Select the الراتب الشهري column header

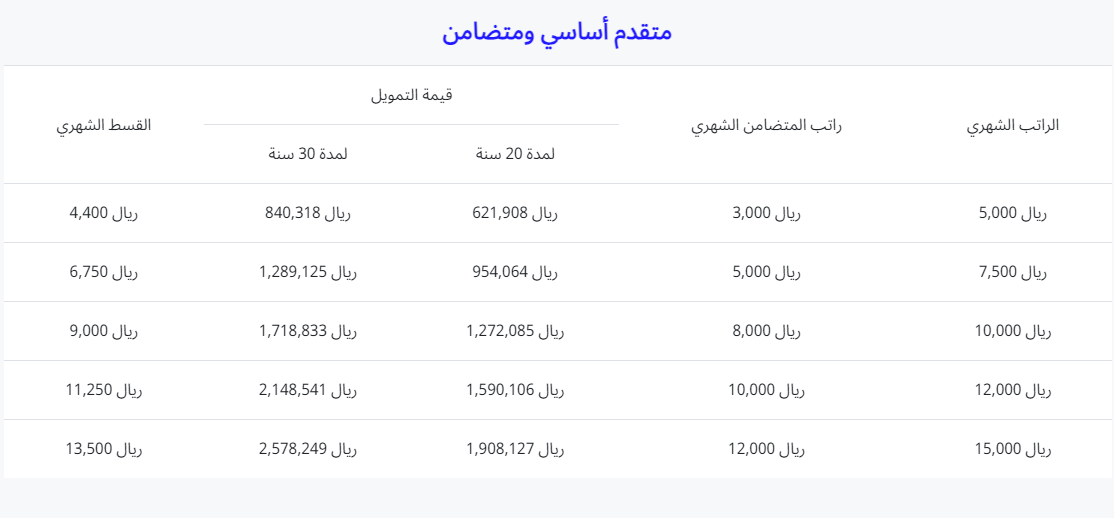[1013, 125]
